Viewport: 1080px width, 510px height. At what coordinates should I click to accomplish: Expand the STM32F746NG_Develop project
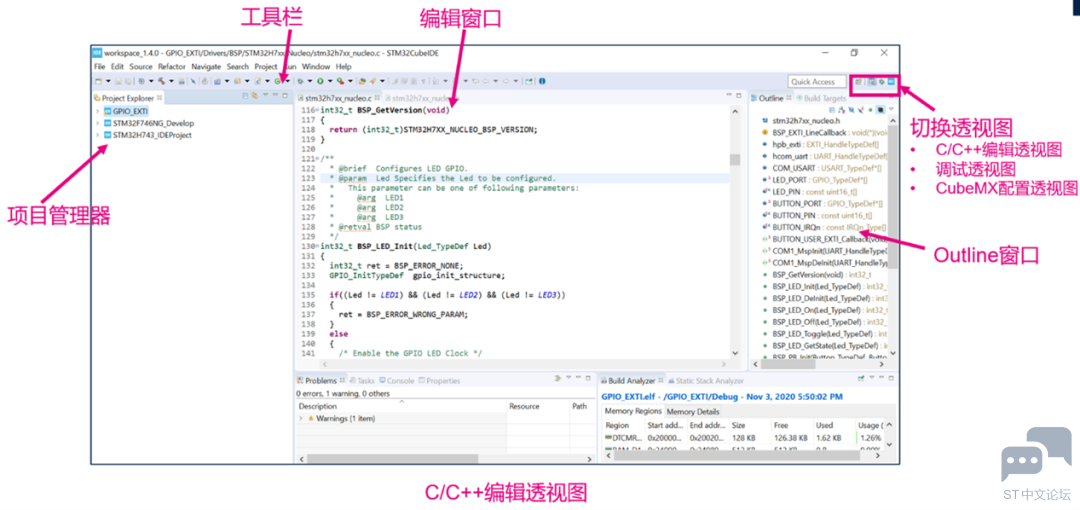tap(97, 123)
